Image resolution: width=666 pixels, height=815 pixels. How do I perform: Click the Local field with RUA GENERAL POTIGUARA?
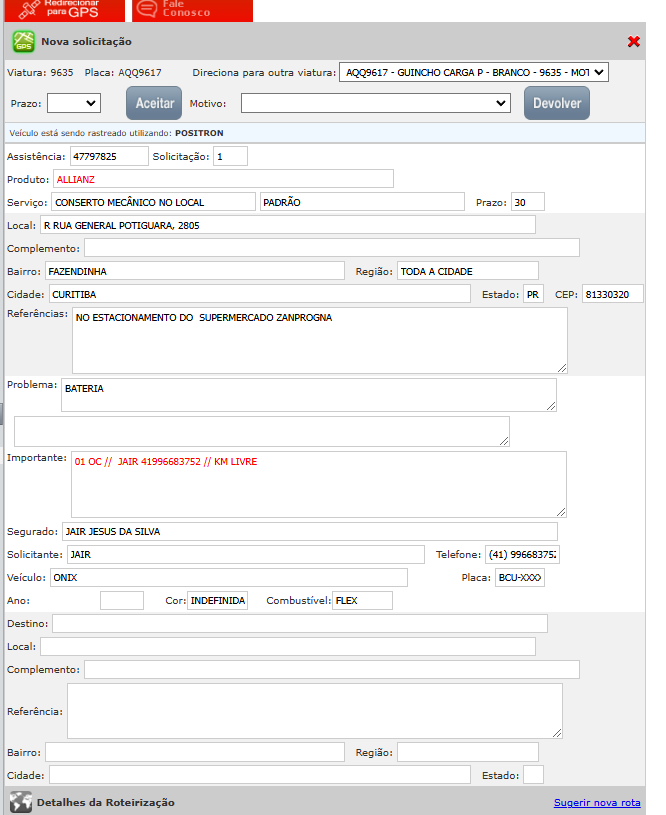coord(288,225)
